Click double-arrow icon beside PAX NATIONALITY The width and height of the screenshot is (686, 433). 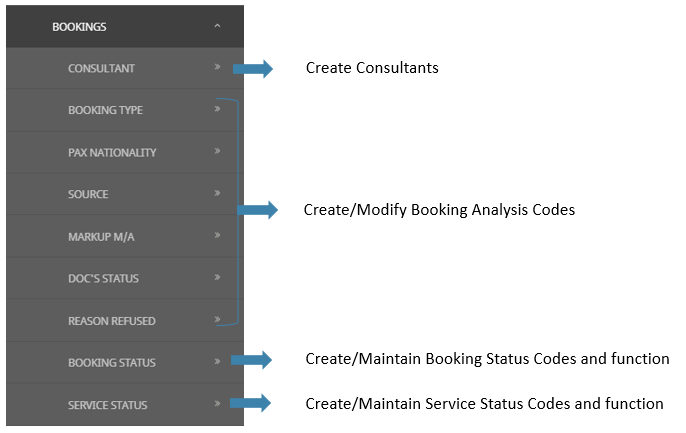point(217,151)
